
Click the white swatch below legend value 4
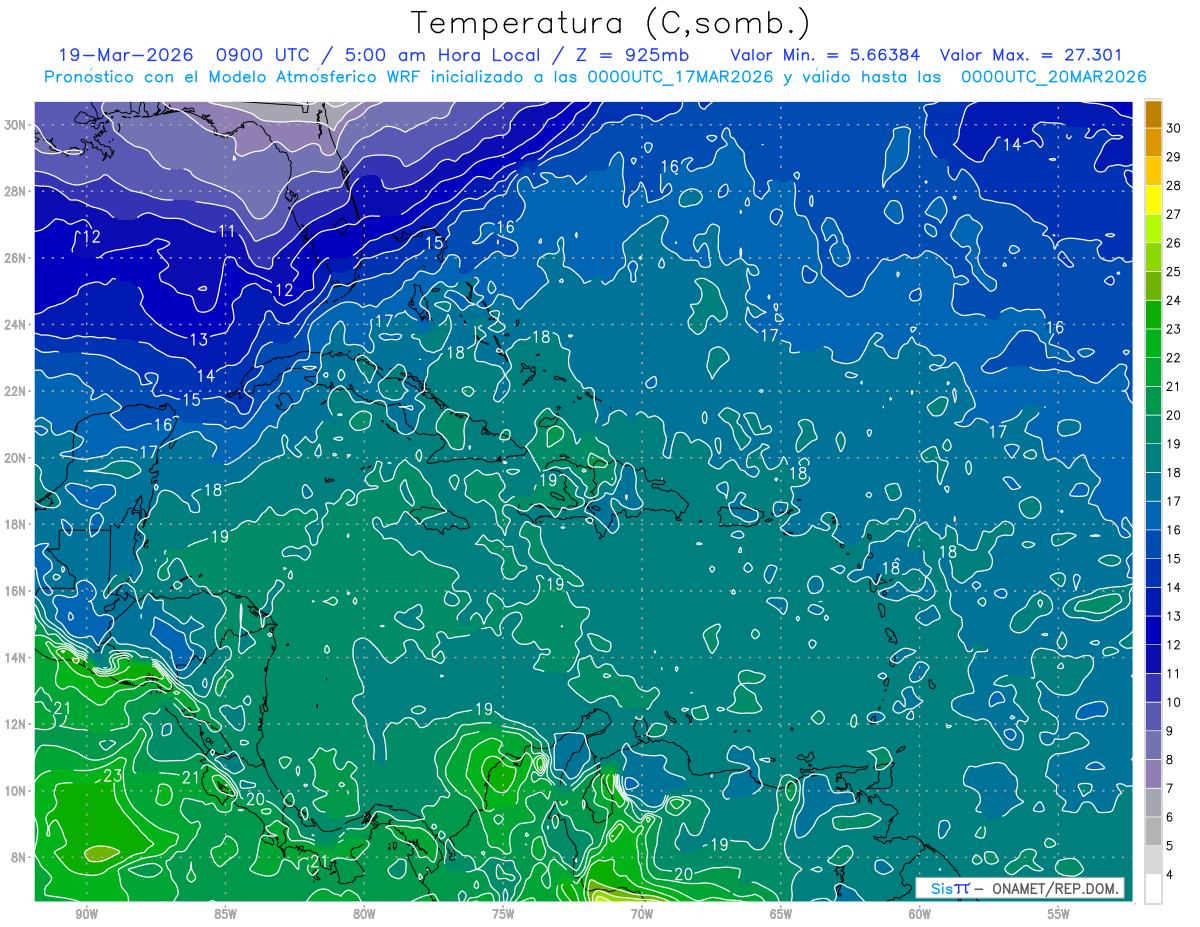point(1153,889)
